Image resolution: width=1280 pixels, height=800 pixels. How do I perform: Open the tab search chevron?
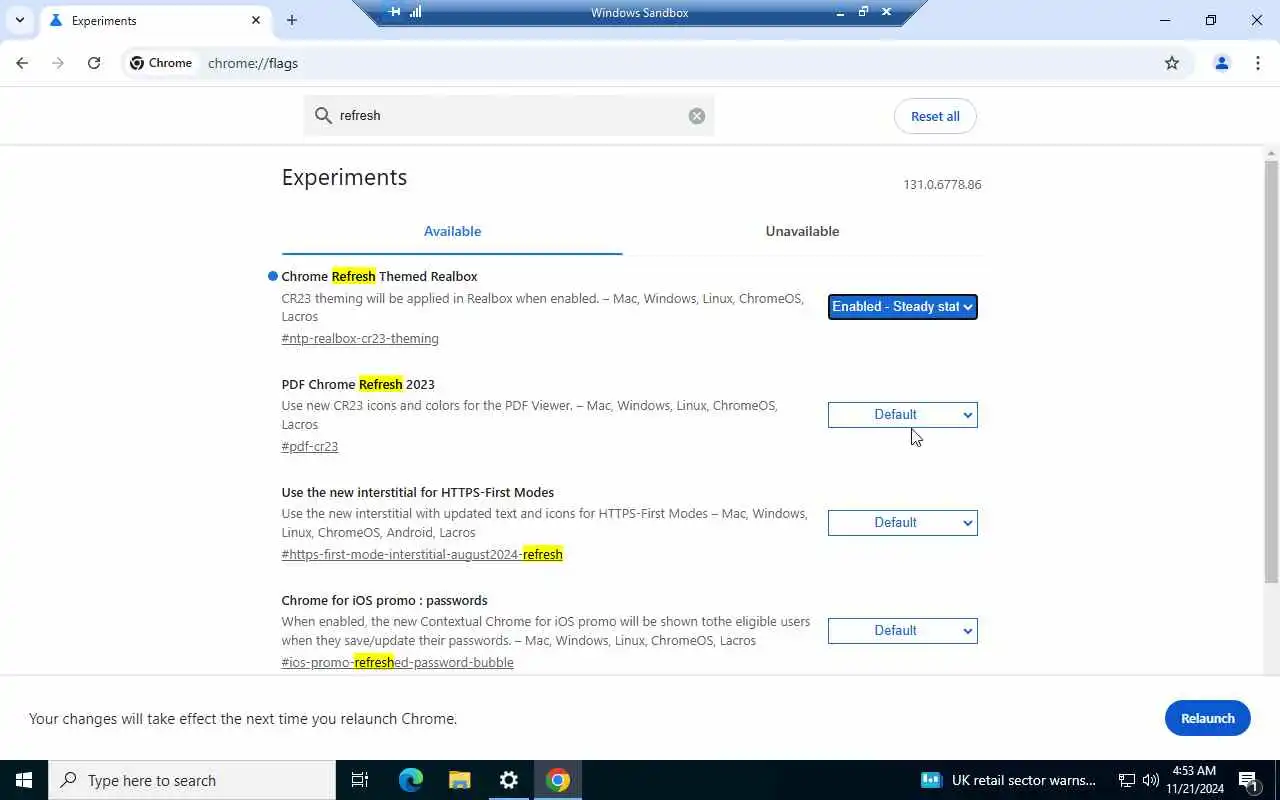tap(19, 20)
